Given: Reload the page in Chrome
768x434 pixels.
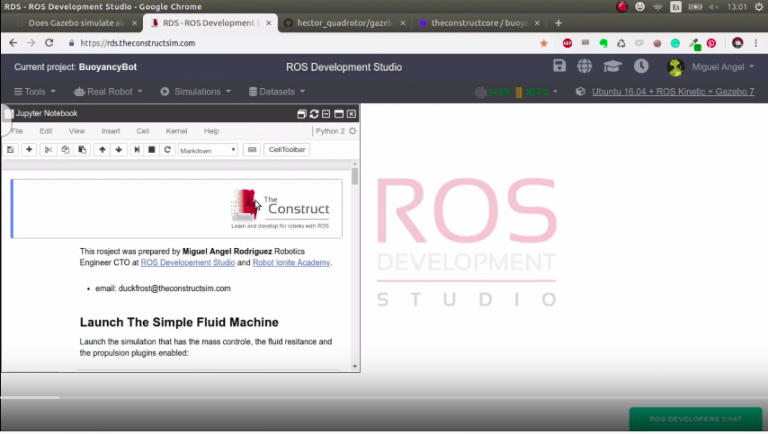Looking at the screenshot, I should (x=49, y=43).
